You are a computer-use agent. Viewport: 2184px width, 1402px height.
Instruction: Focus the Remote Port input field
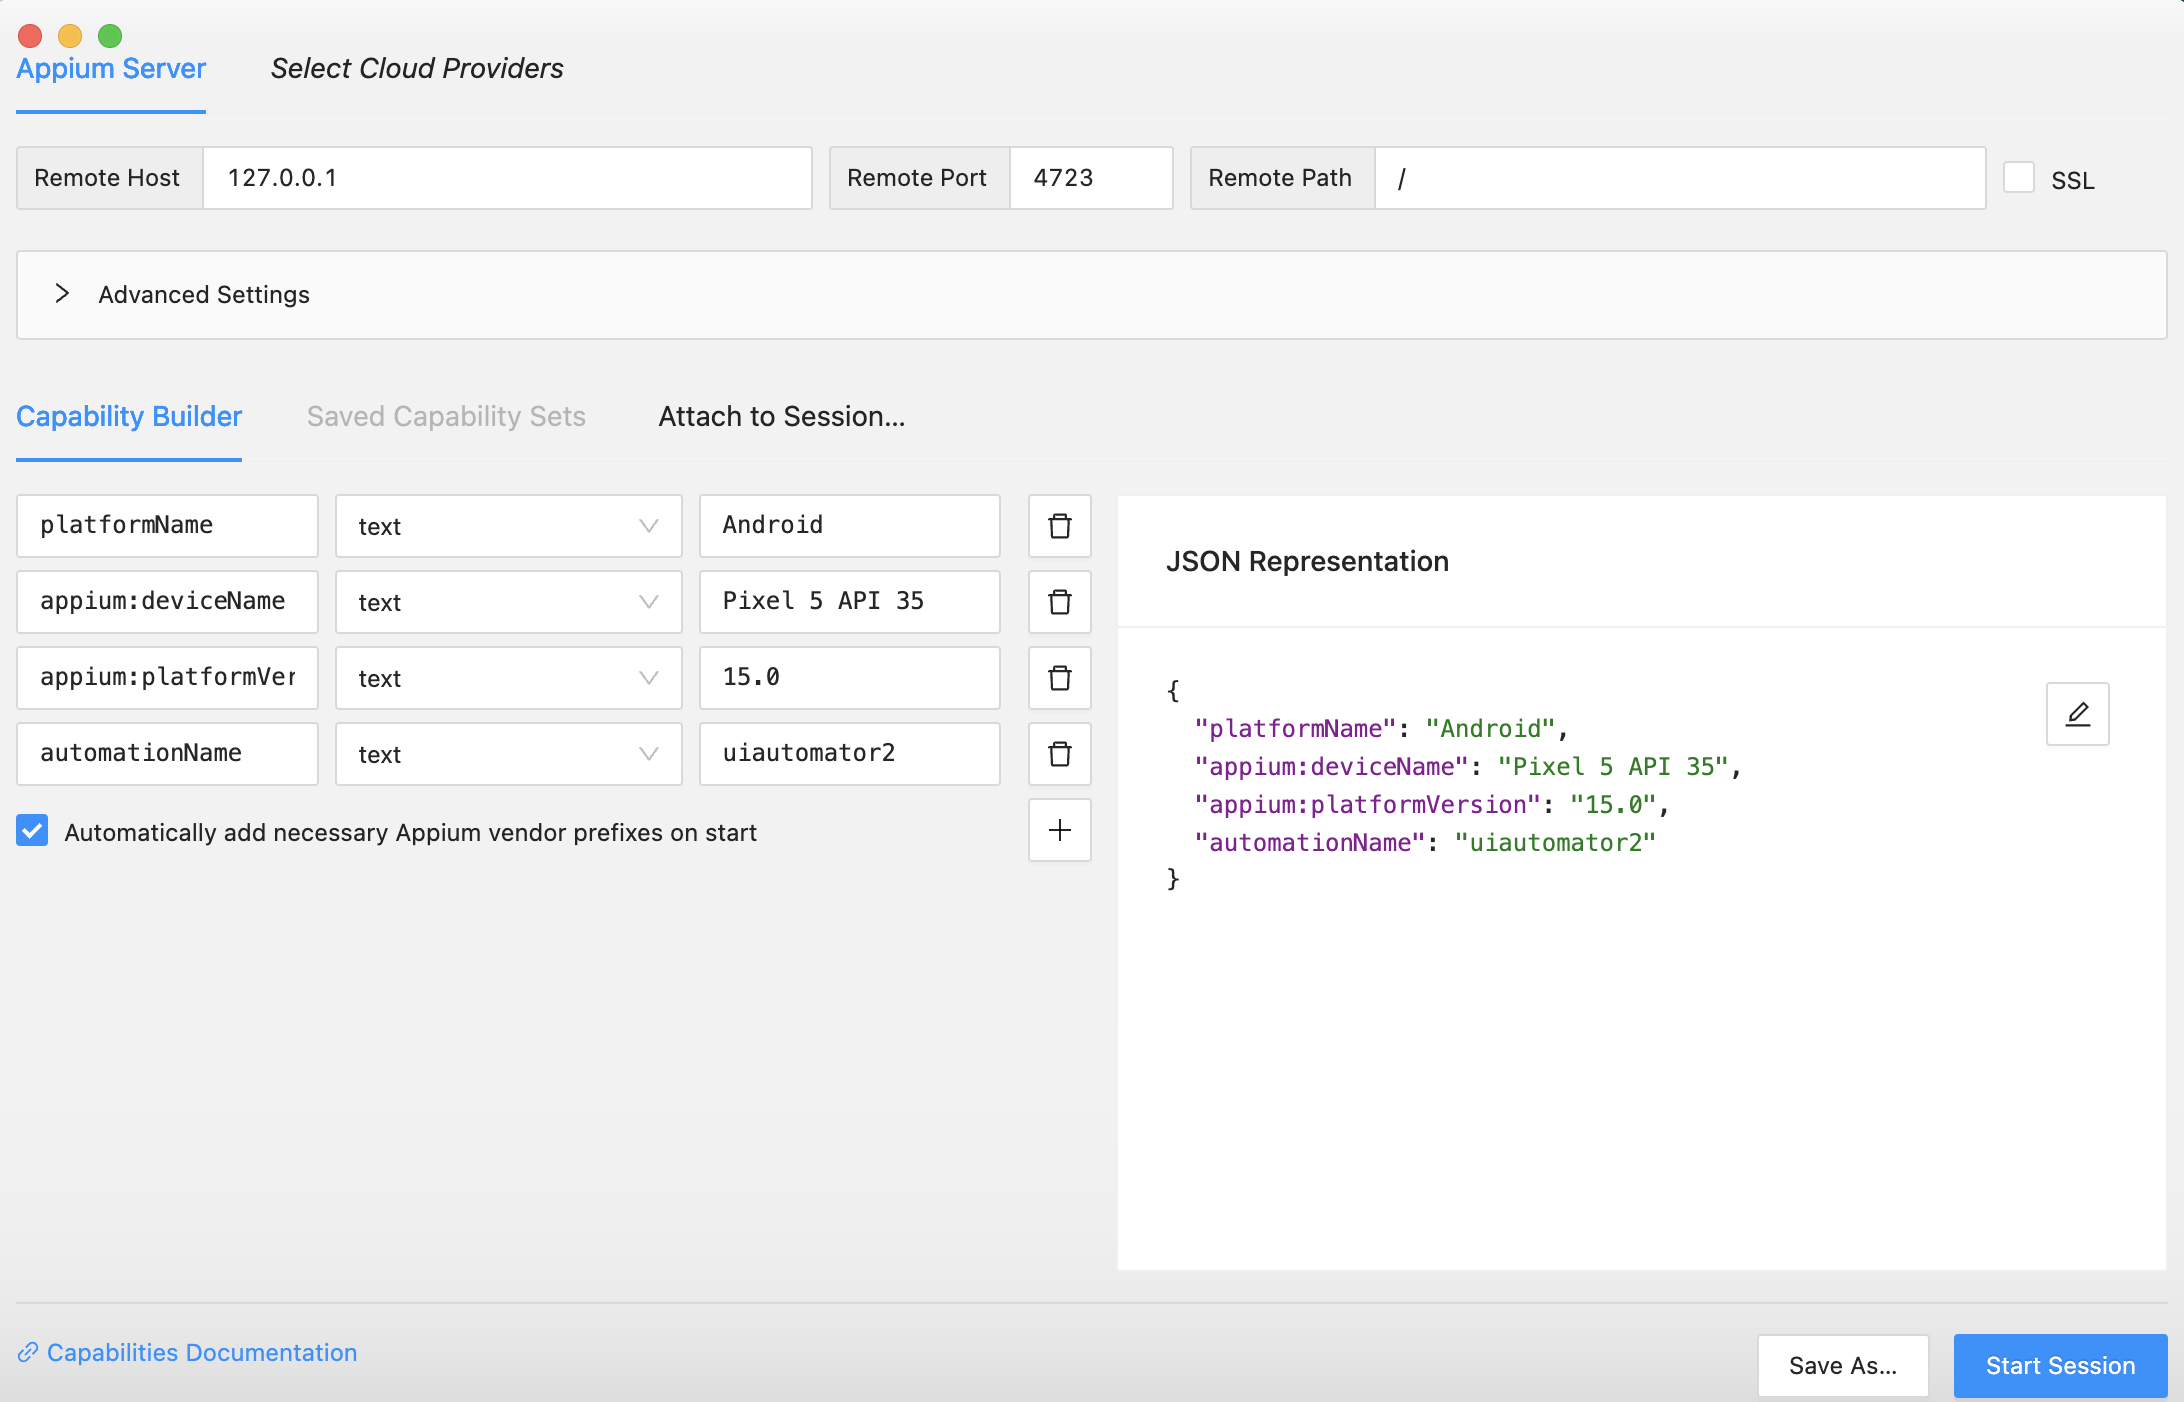tap(1091, 178)
